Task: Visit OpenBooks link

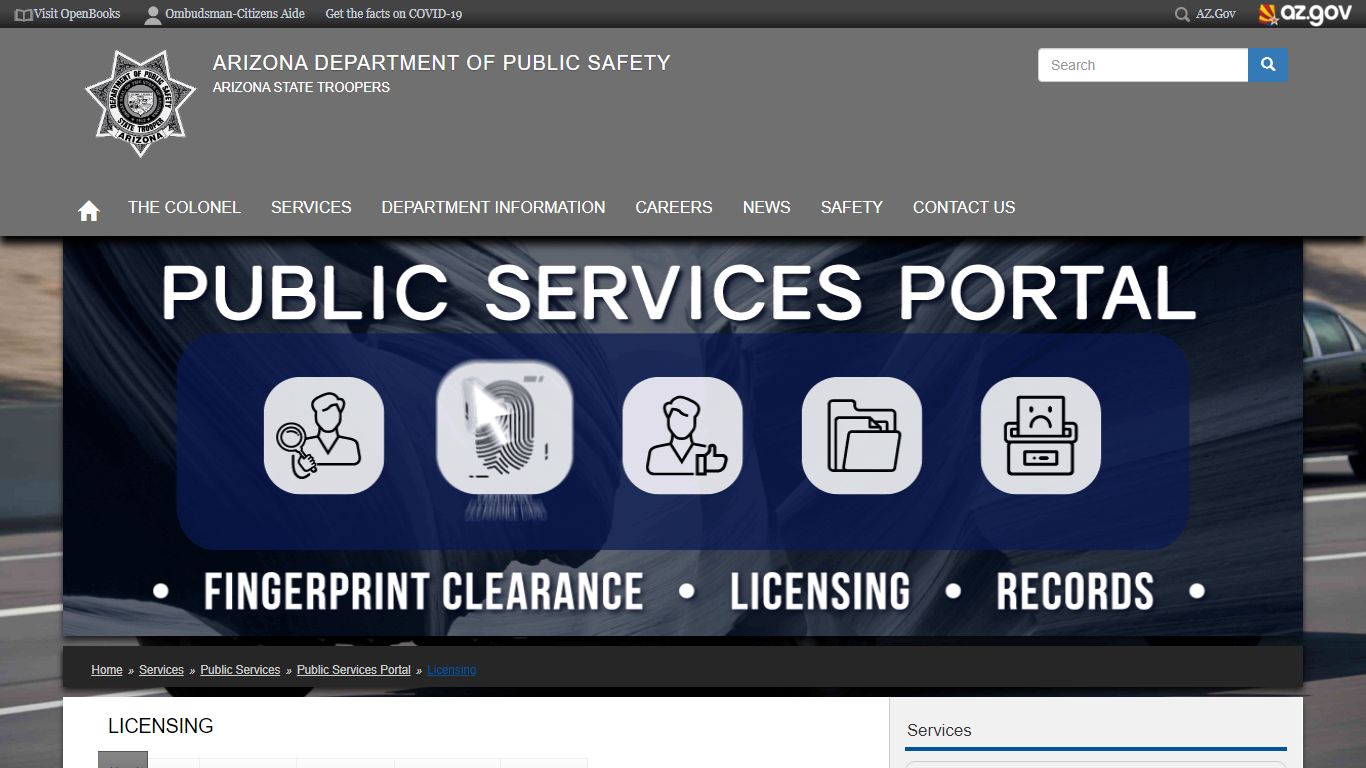Action: (x=77, y=14)
